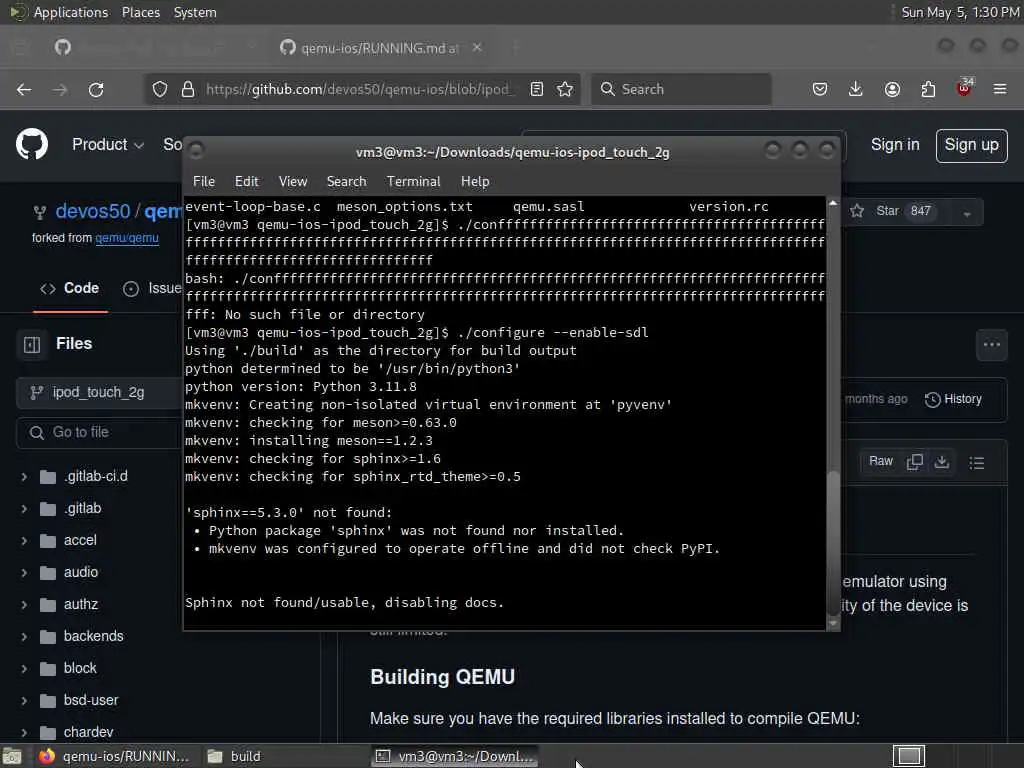The height and width of the screenshot is (768, 1024).
Task: Click the workspace switcher in bottom panel
Action: 909,756
